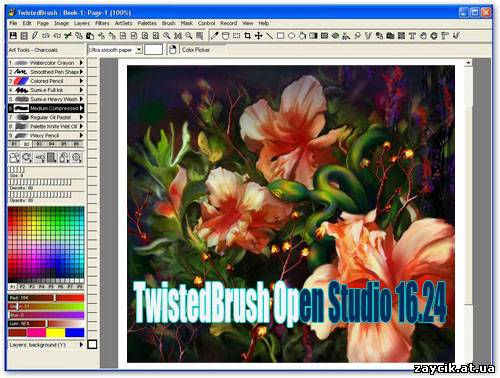Open the Help menu
Screen dimensions: 500x378
point(263,23)
